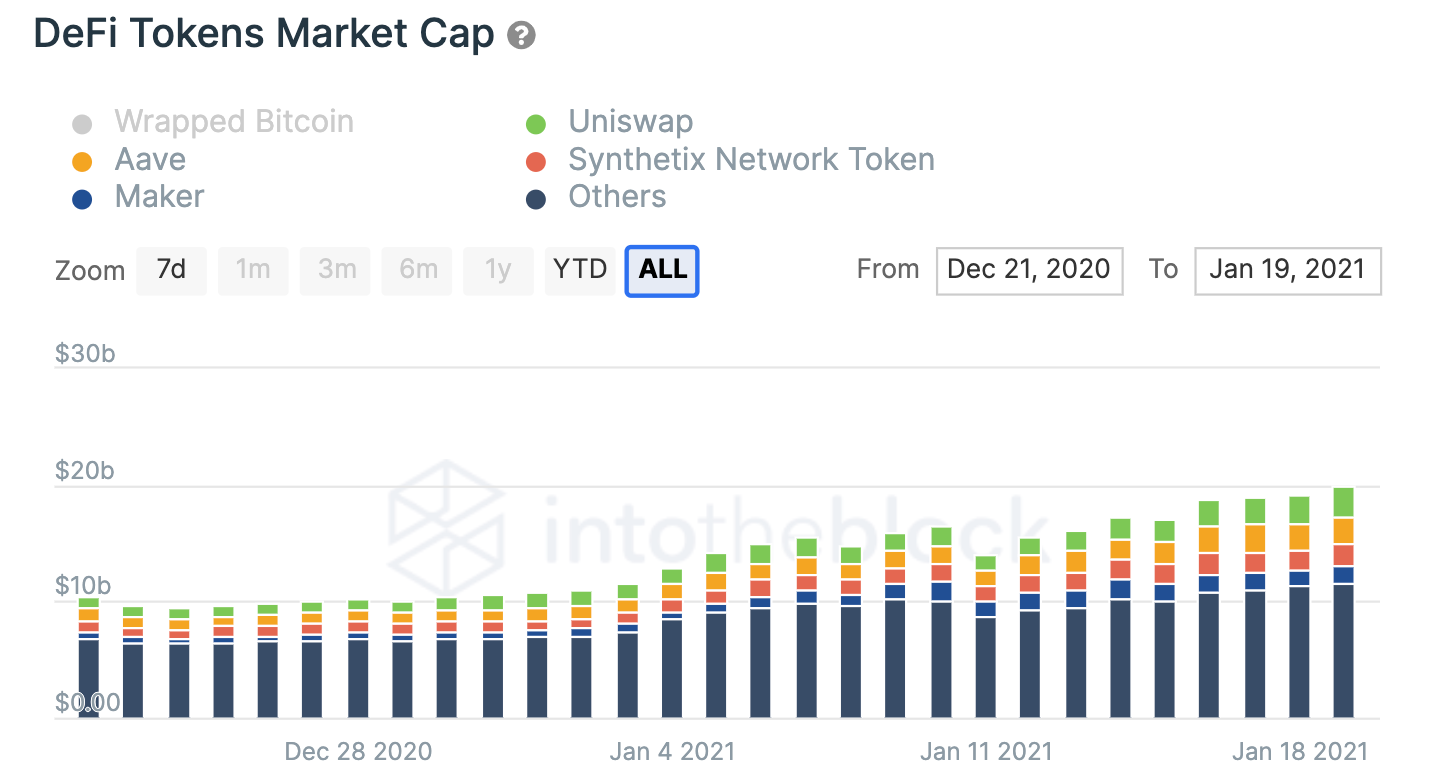The image size is (1440, 776).
Task: Click the red Synthetix legend dot
Action: (536, 162)
